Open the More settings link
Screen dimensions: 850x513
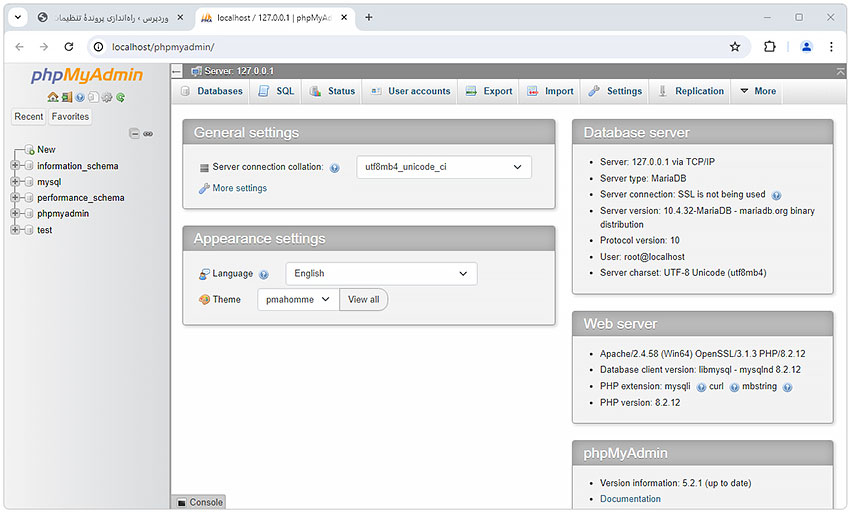coord(240,188)
